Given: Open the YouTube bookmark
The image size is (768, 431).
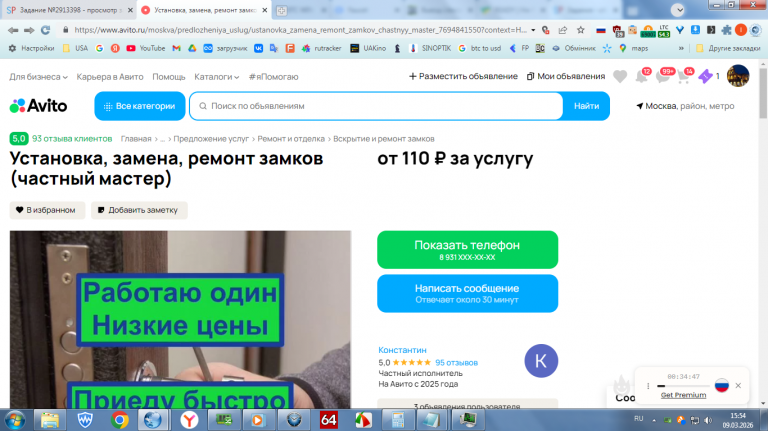Looking at the screenshot, I should tap(145, 48).
